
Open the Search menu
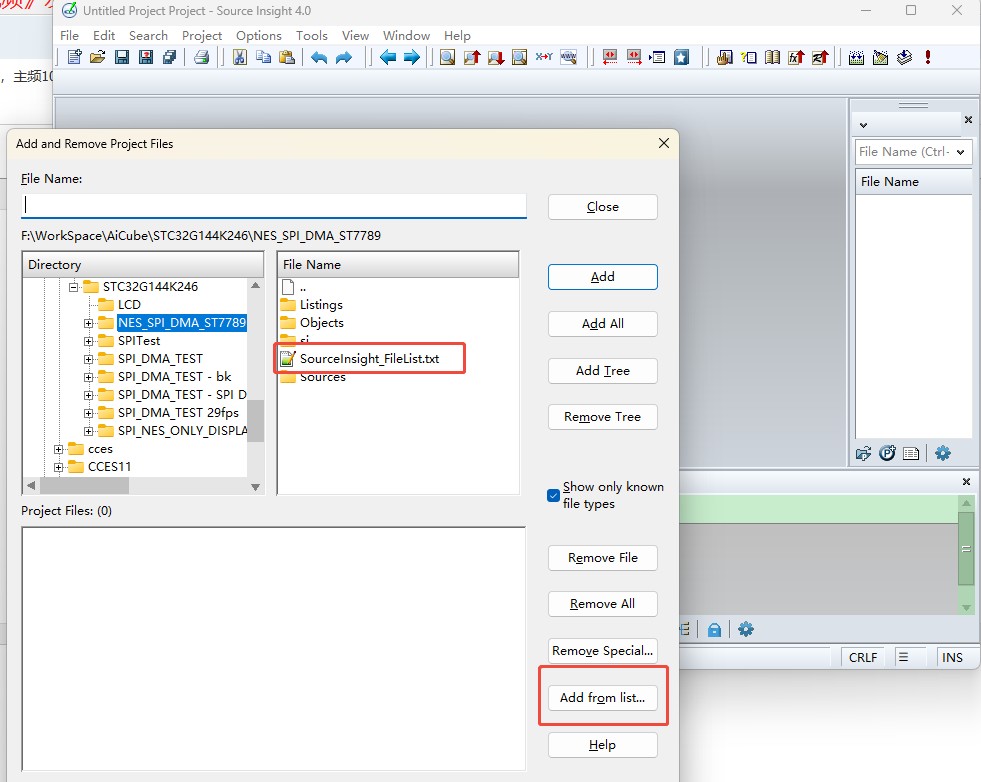[x=148, y=36]
